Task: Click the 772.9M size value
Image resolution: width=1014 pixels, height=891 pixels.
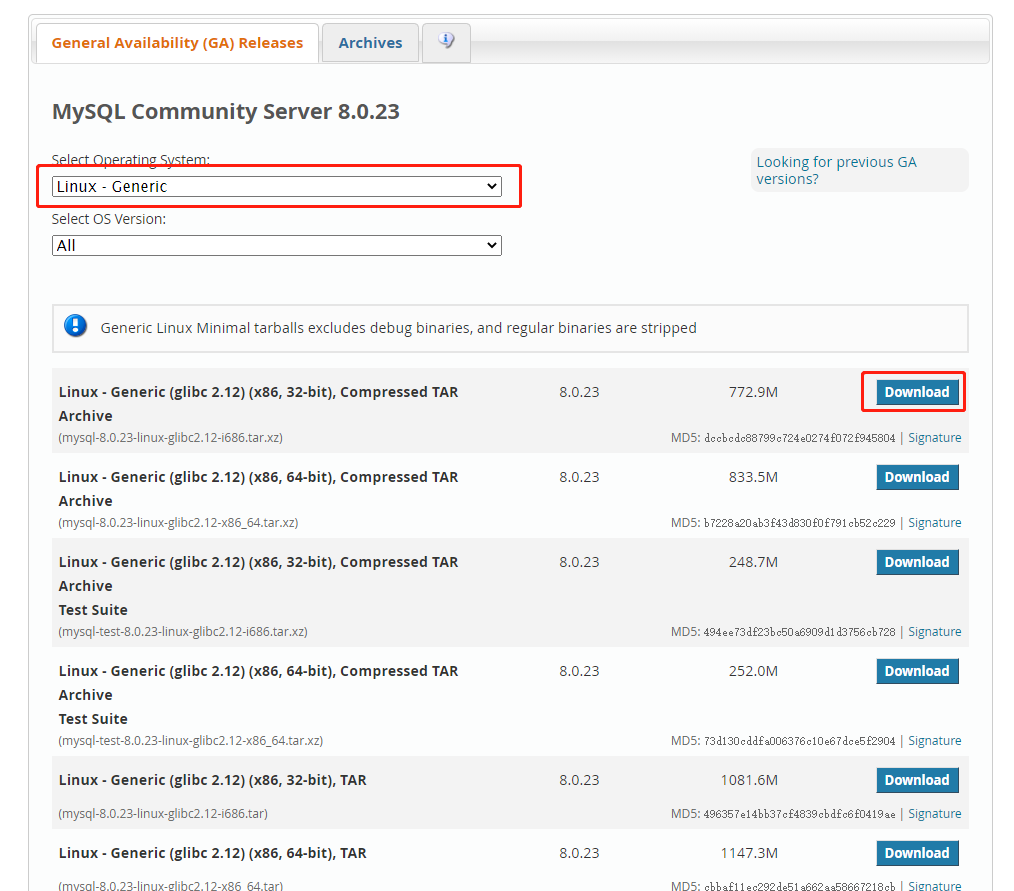Action: point(753,392)
